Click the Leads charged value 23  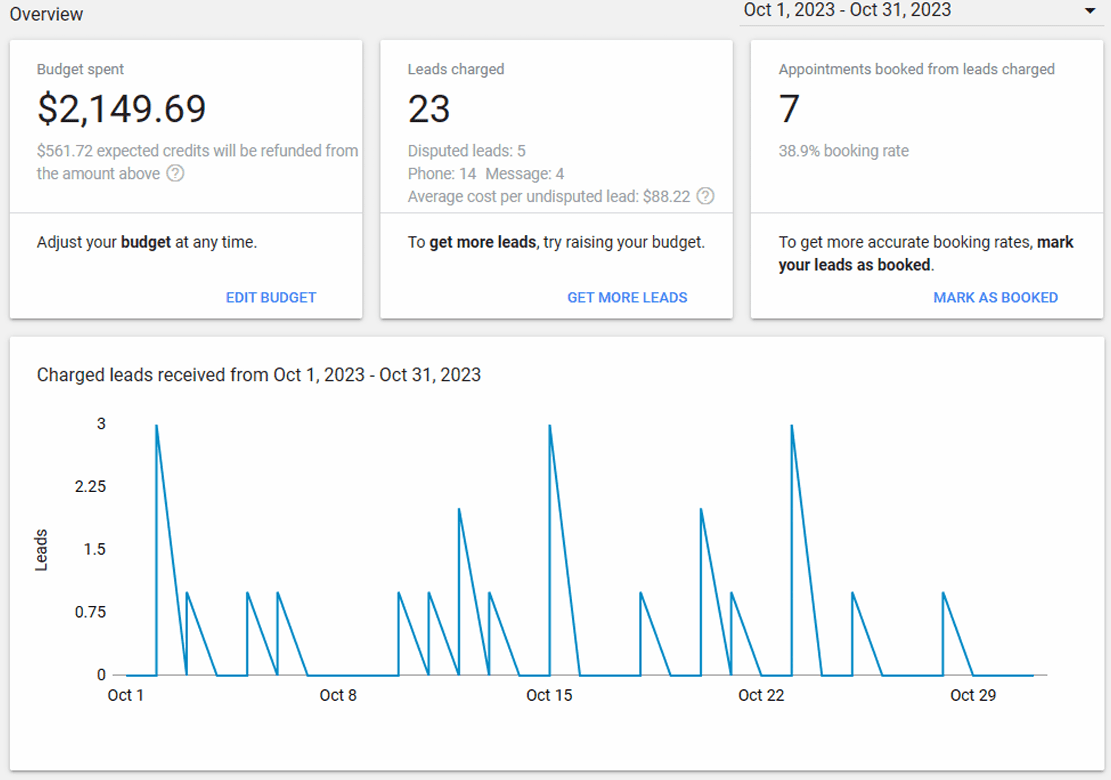[429, 109]
